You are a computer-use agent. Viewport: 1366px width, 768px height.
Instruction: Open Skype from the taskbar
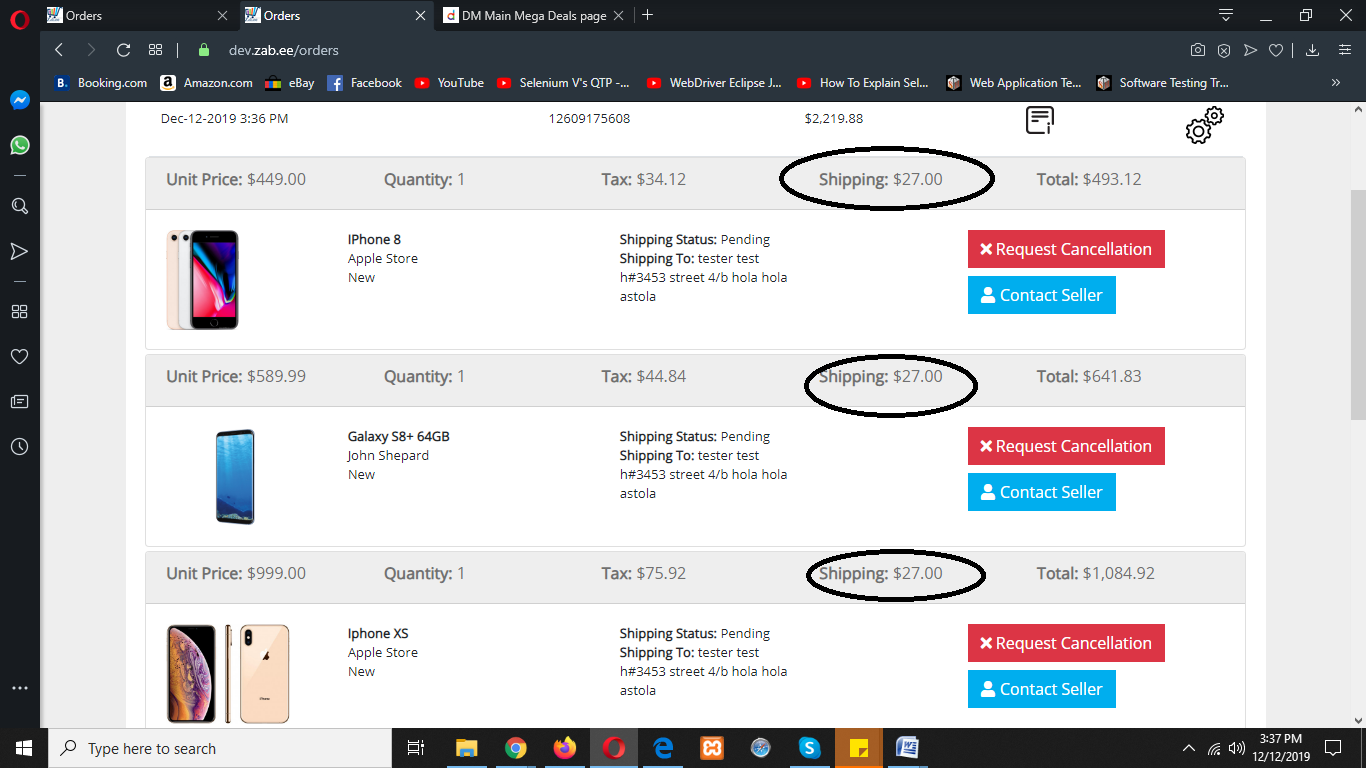click(810, 748)
